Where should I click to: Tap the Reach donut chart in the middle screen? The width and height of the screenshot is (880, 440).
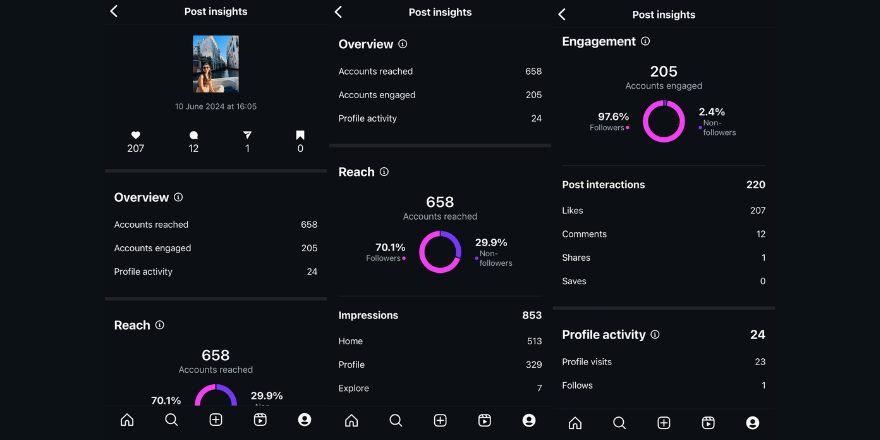[440, 251]
